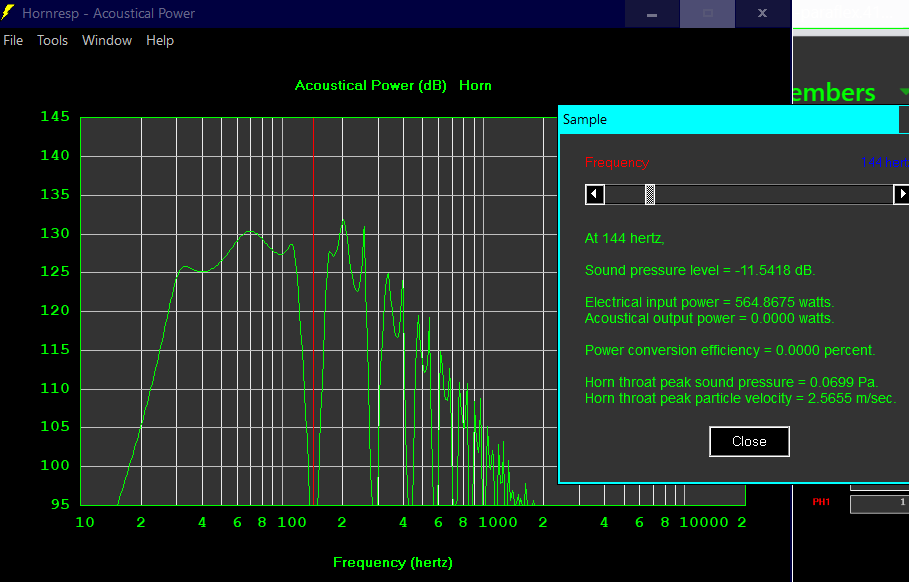Click the Close button in Sample dialog

(x=749, y=442)
